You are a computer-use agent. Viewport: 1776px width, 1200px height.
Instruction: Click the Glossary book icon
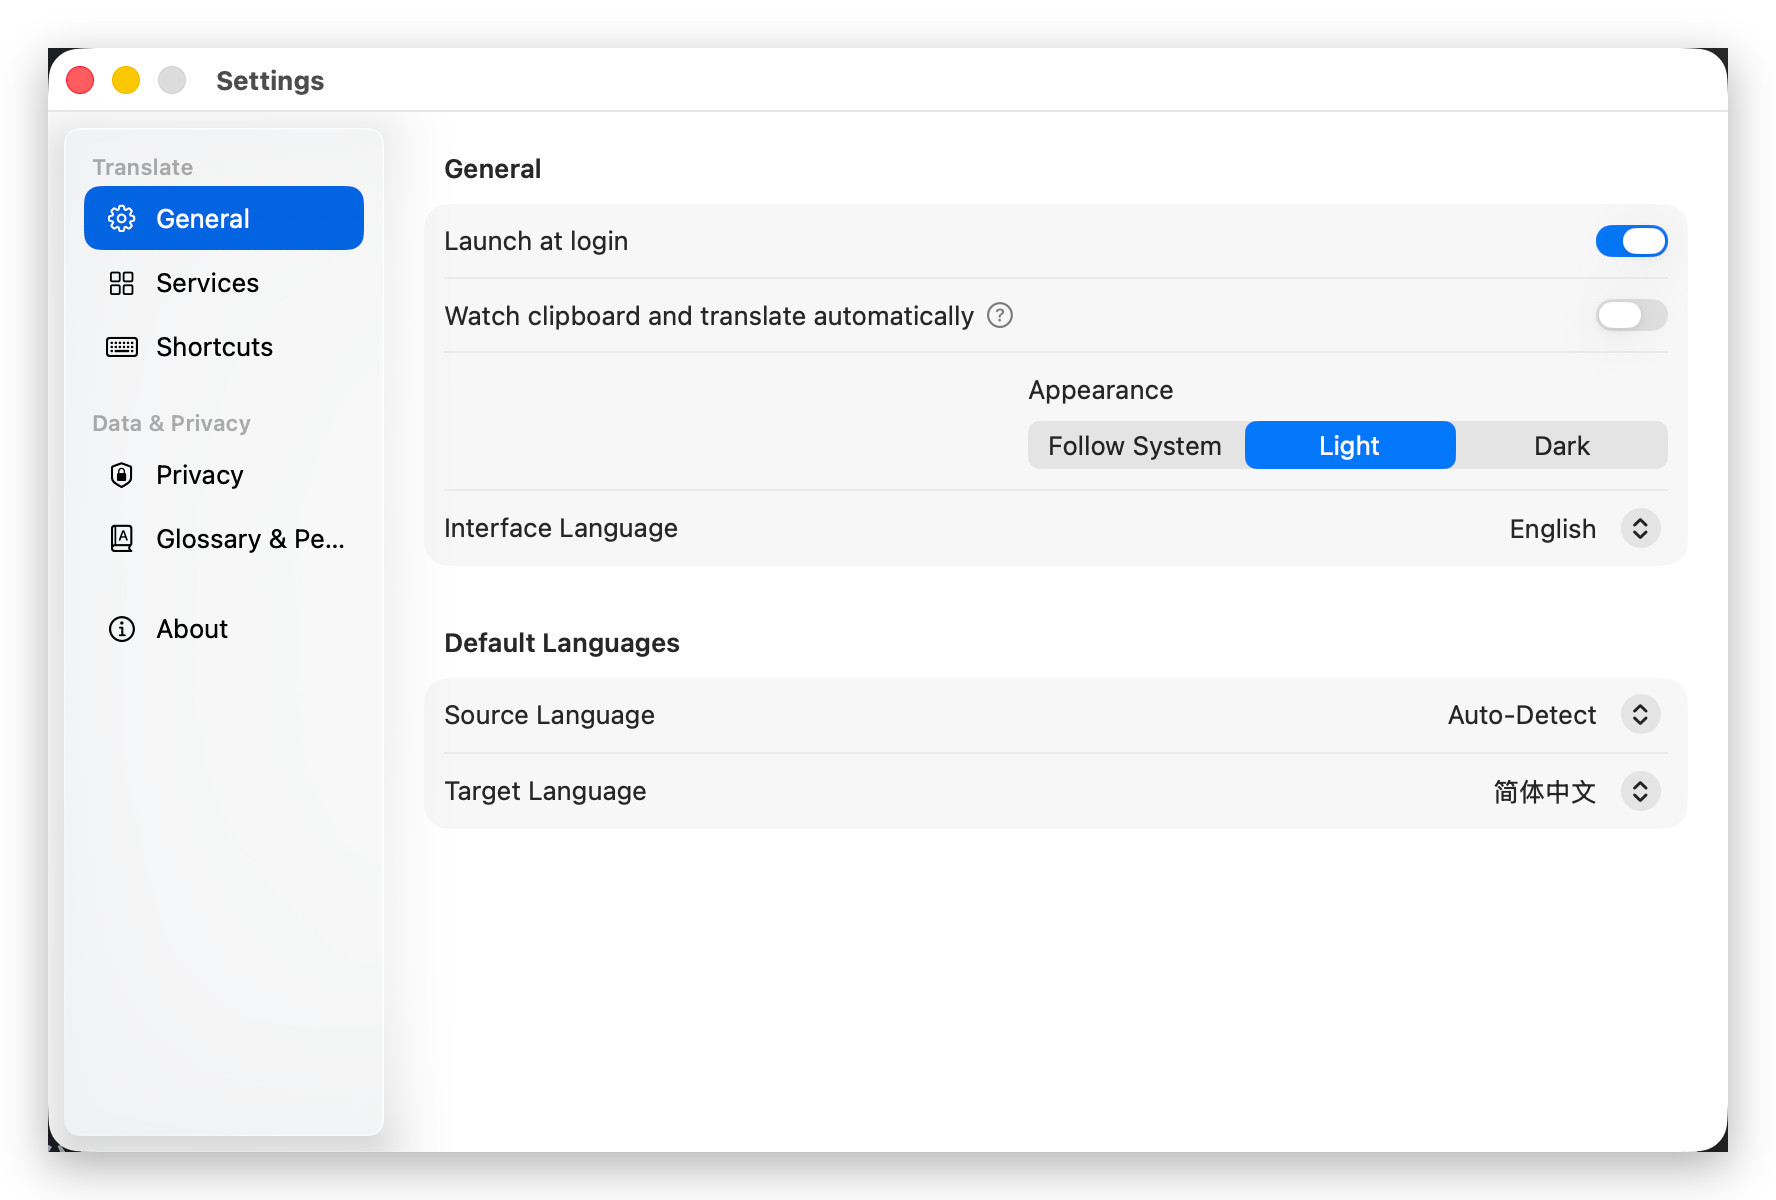click(122, 539)
